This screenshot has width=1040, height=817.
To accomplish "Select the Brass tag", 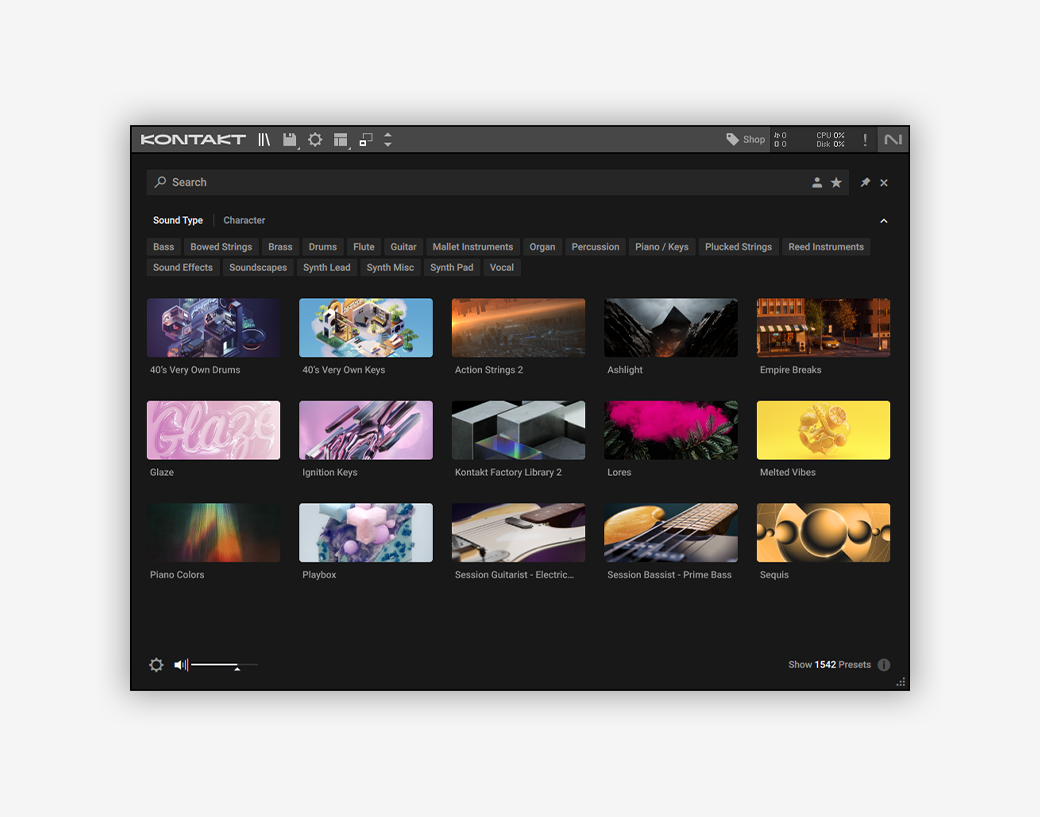I will click(x=280, y=247).
